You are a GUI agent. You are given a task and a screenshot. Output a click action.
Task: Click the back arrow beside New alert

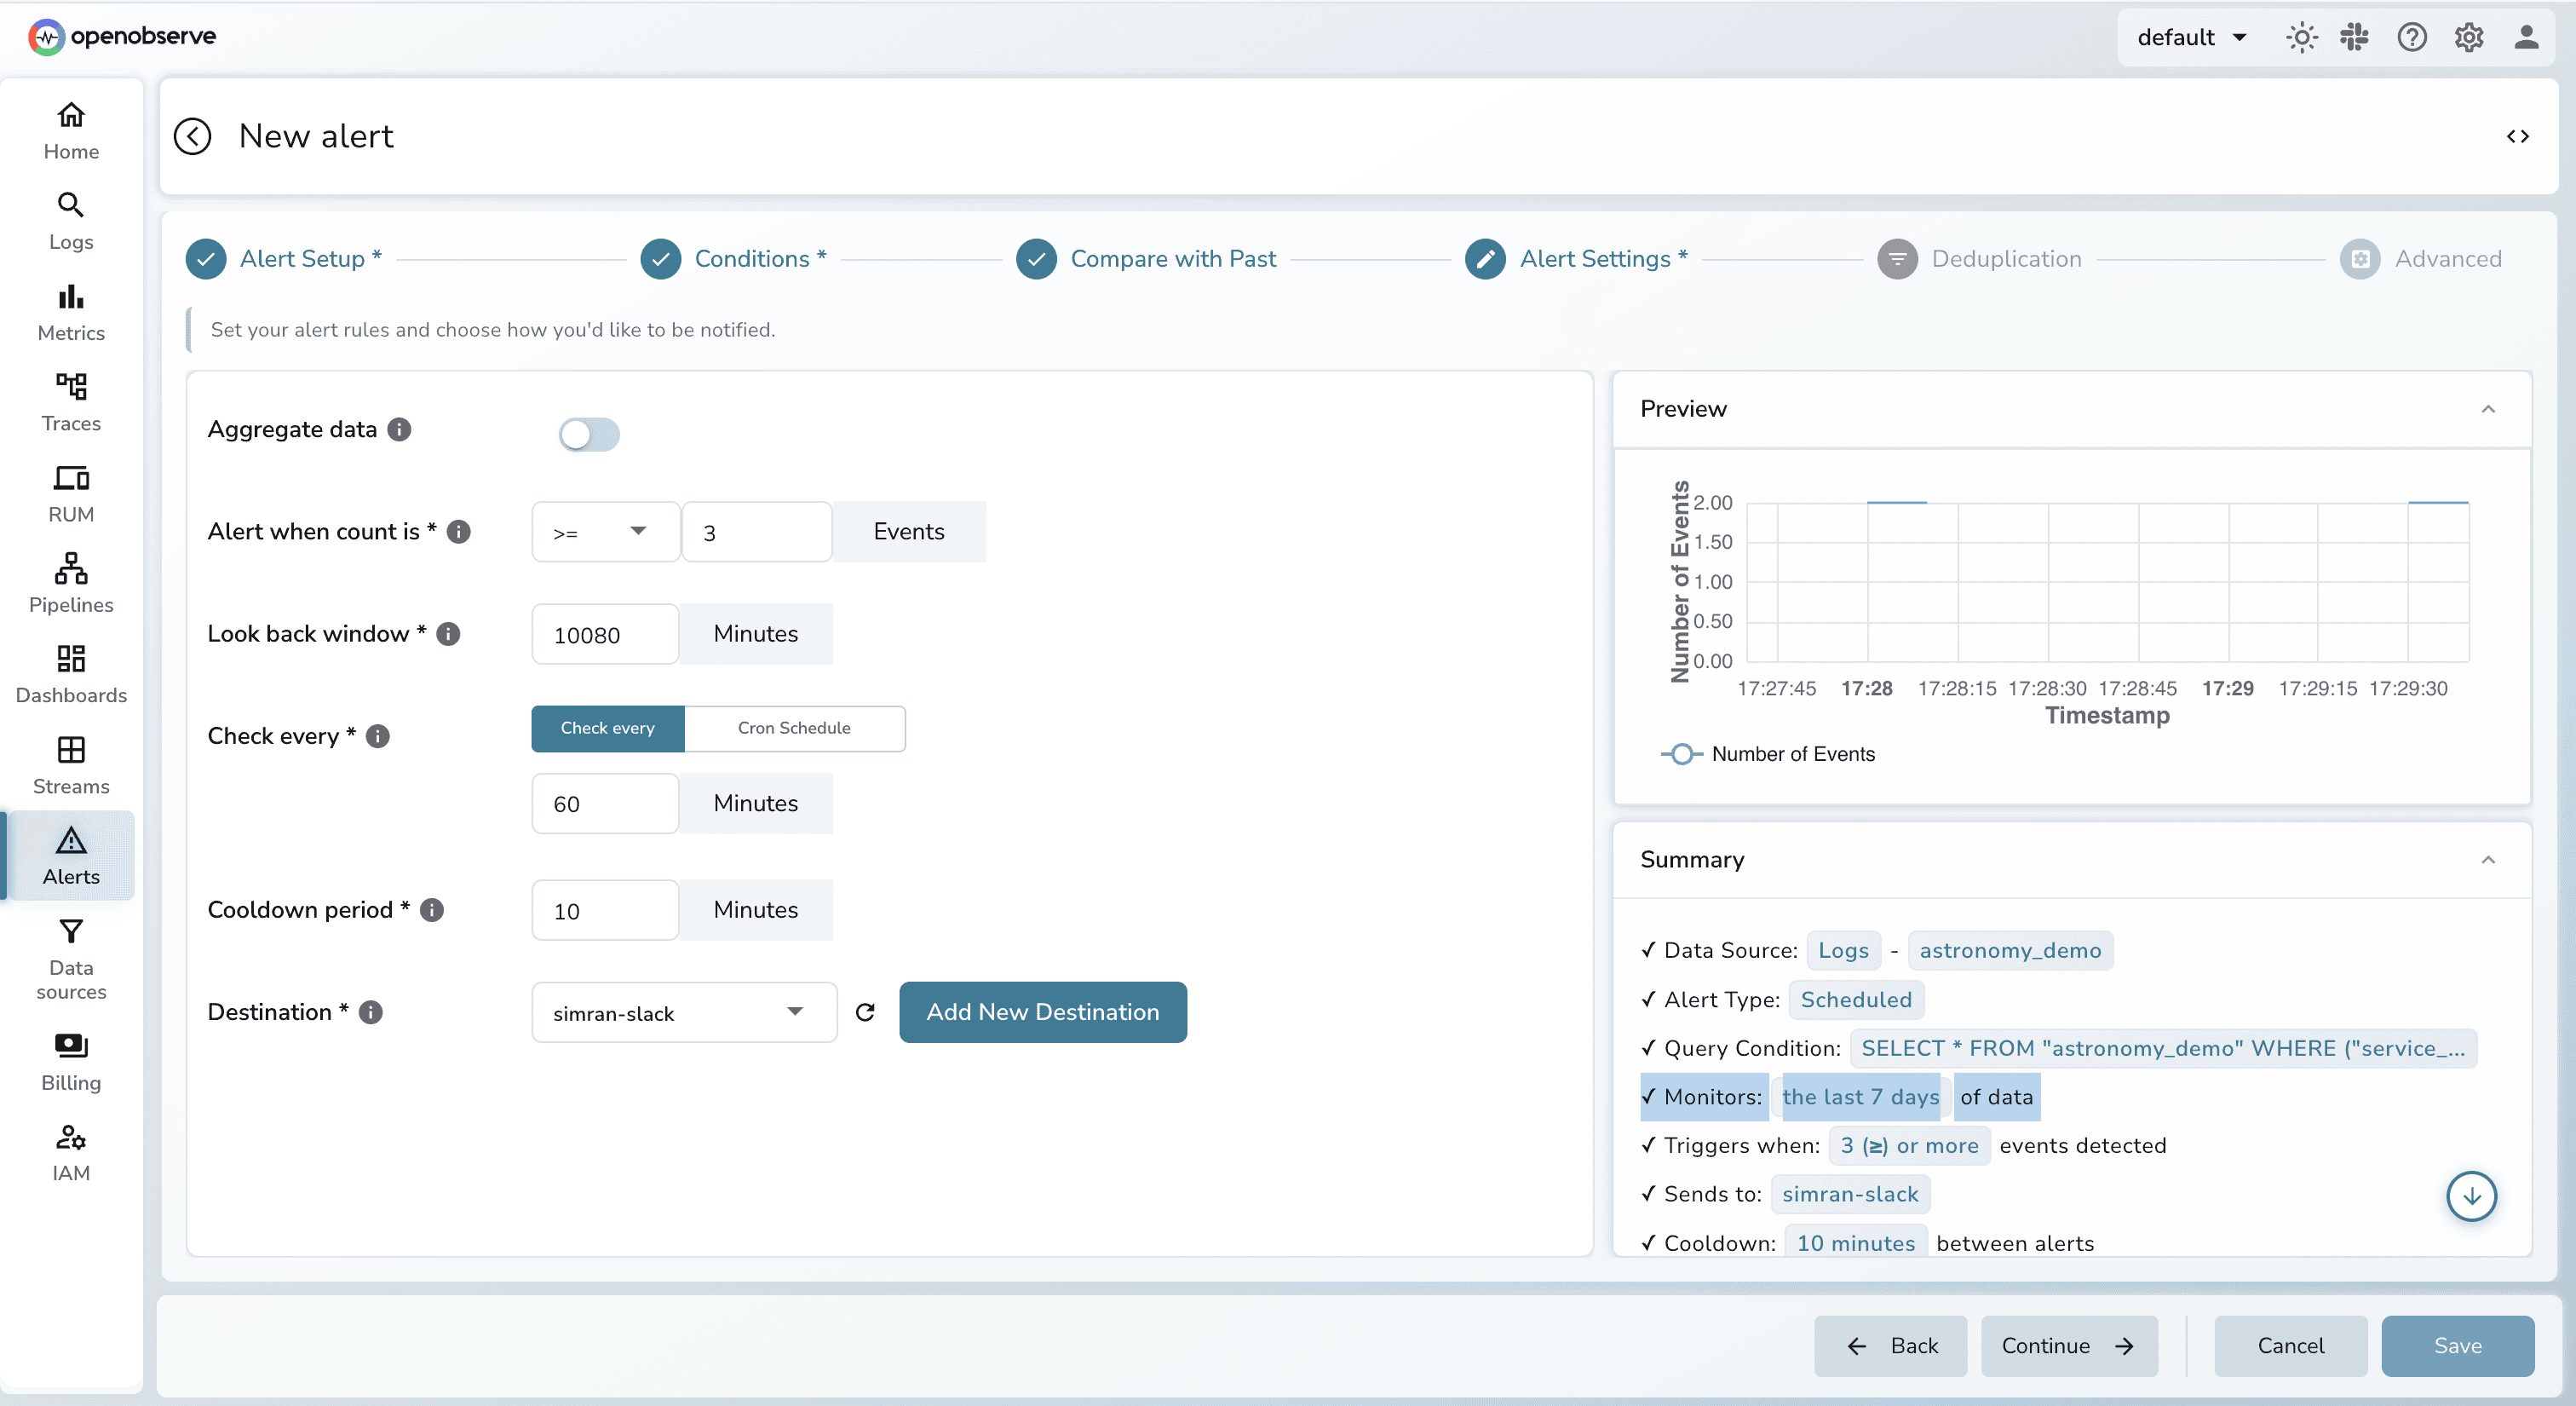tap(192, 136)
